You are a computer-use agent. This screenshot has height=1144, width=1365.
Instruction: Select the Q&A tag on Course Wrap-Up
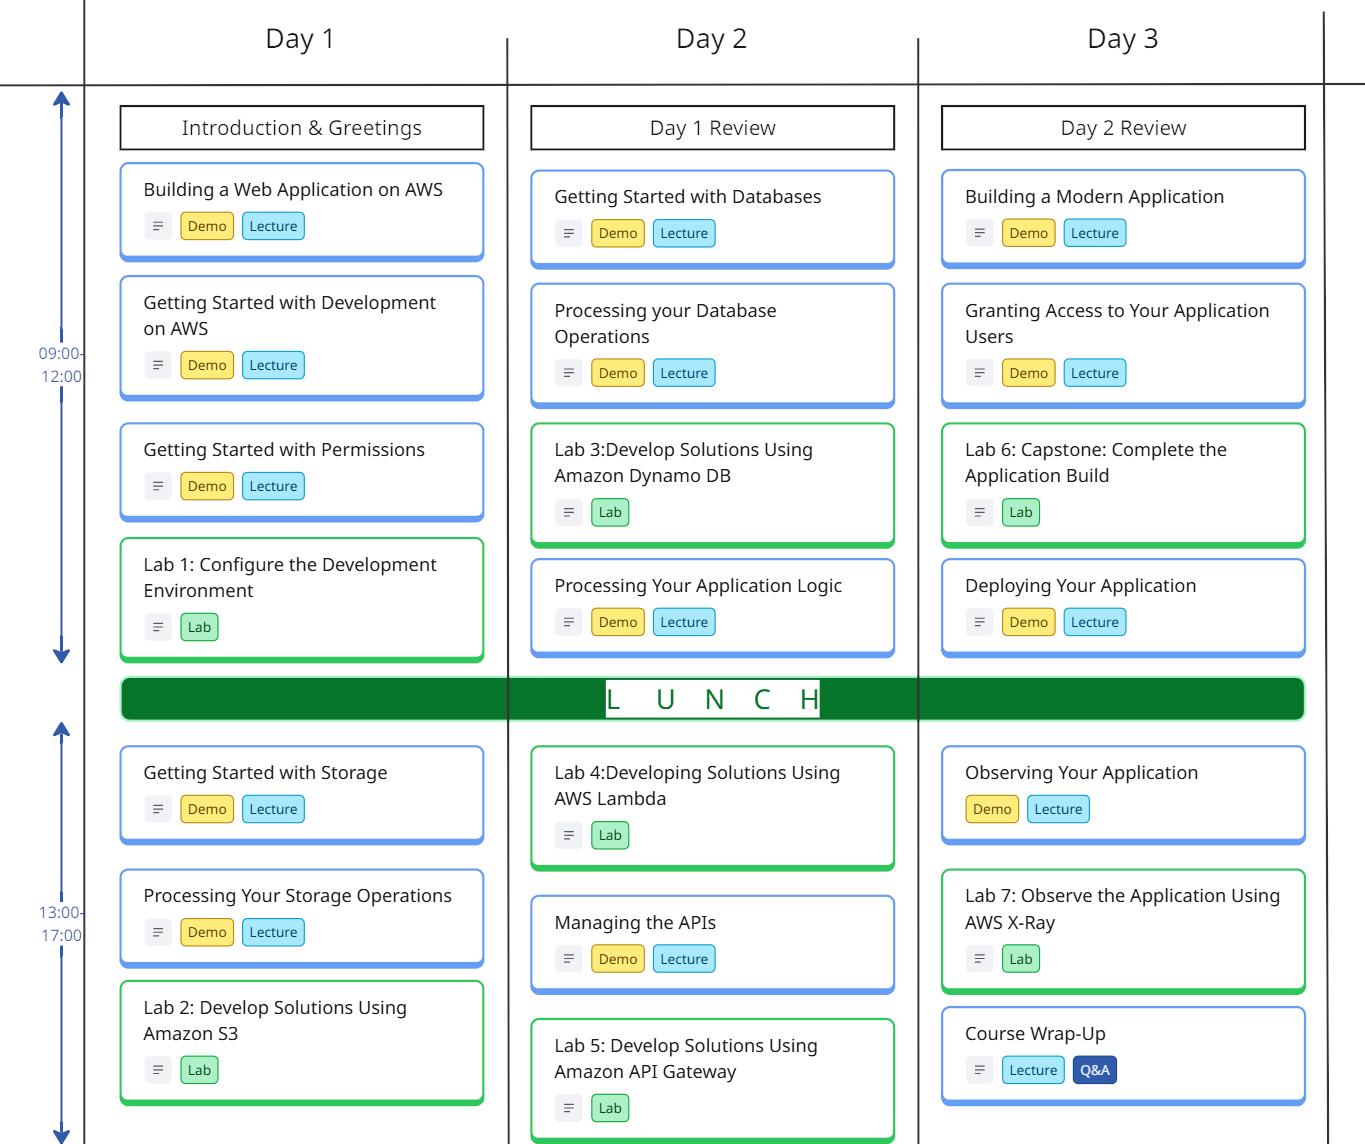(1095, 1071)
